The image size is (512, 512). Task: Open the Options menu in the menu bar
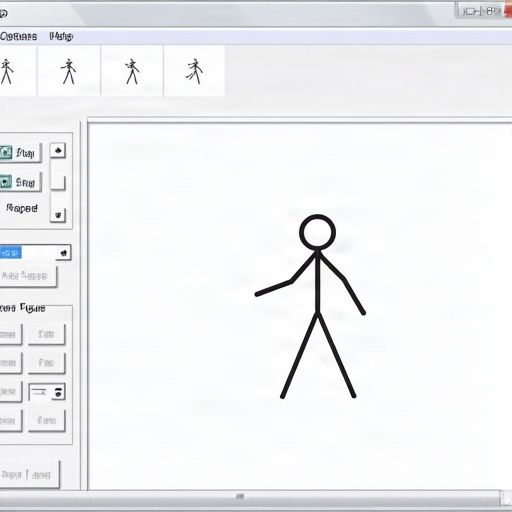point(18,36)
